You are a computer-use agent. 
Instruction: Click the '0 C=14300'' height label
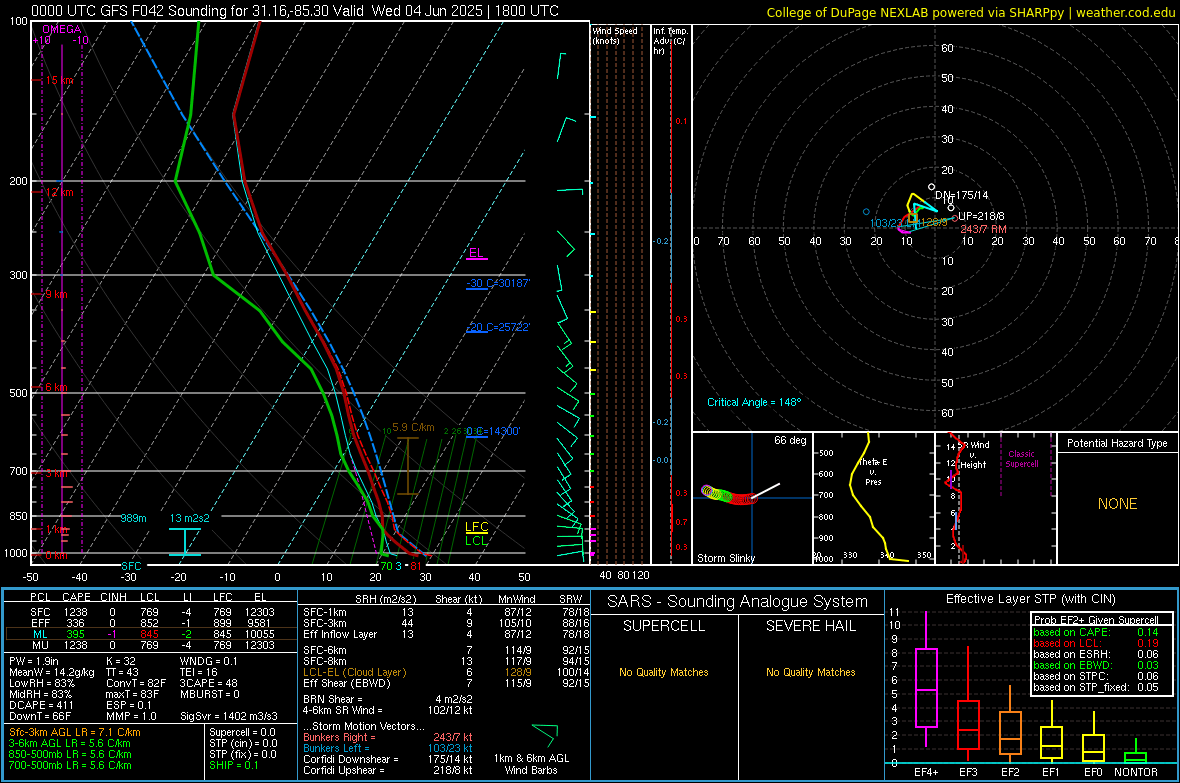coord(493,431)
